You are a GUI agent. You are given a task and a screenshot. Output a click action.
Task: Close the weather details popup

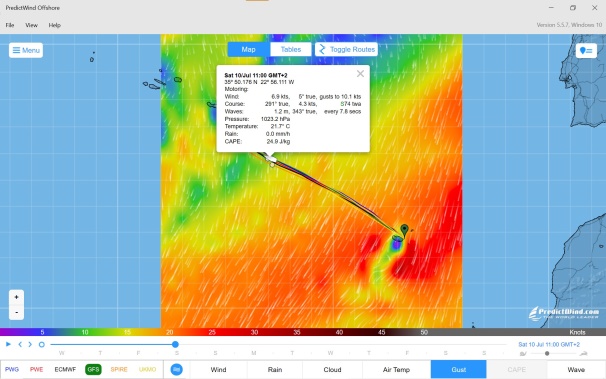(x=360, y=73)
